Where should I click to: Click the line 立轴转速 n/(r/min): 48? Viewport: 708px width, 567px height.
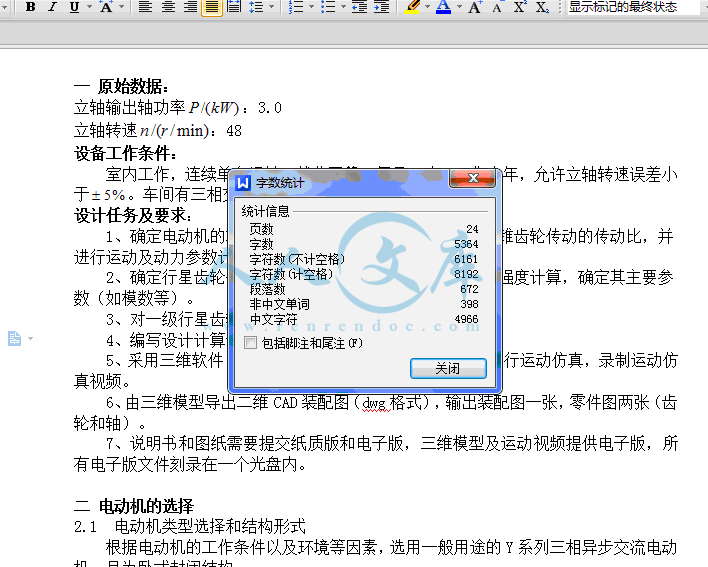(158, 131)
